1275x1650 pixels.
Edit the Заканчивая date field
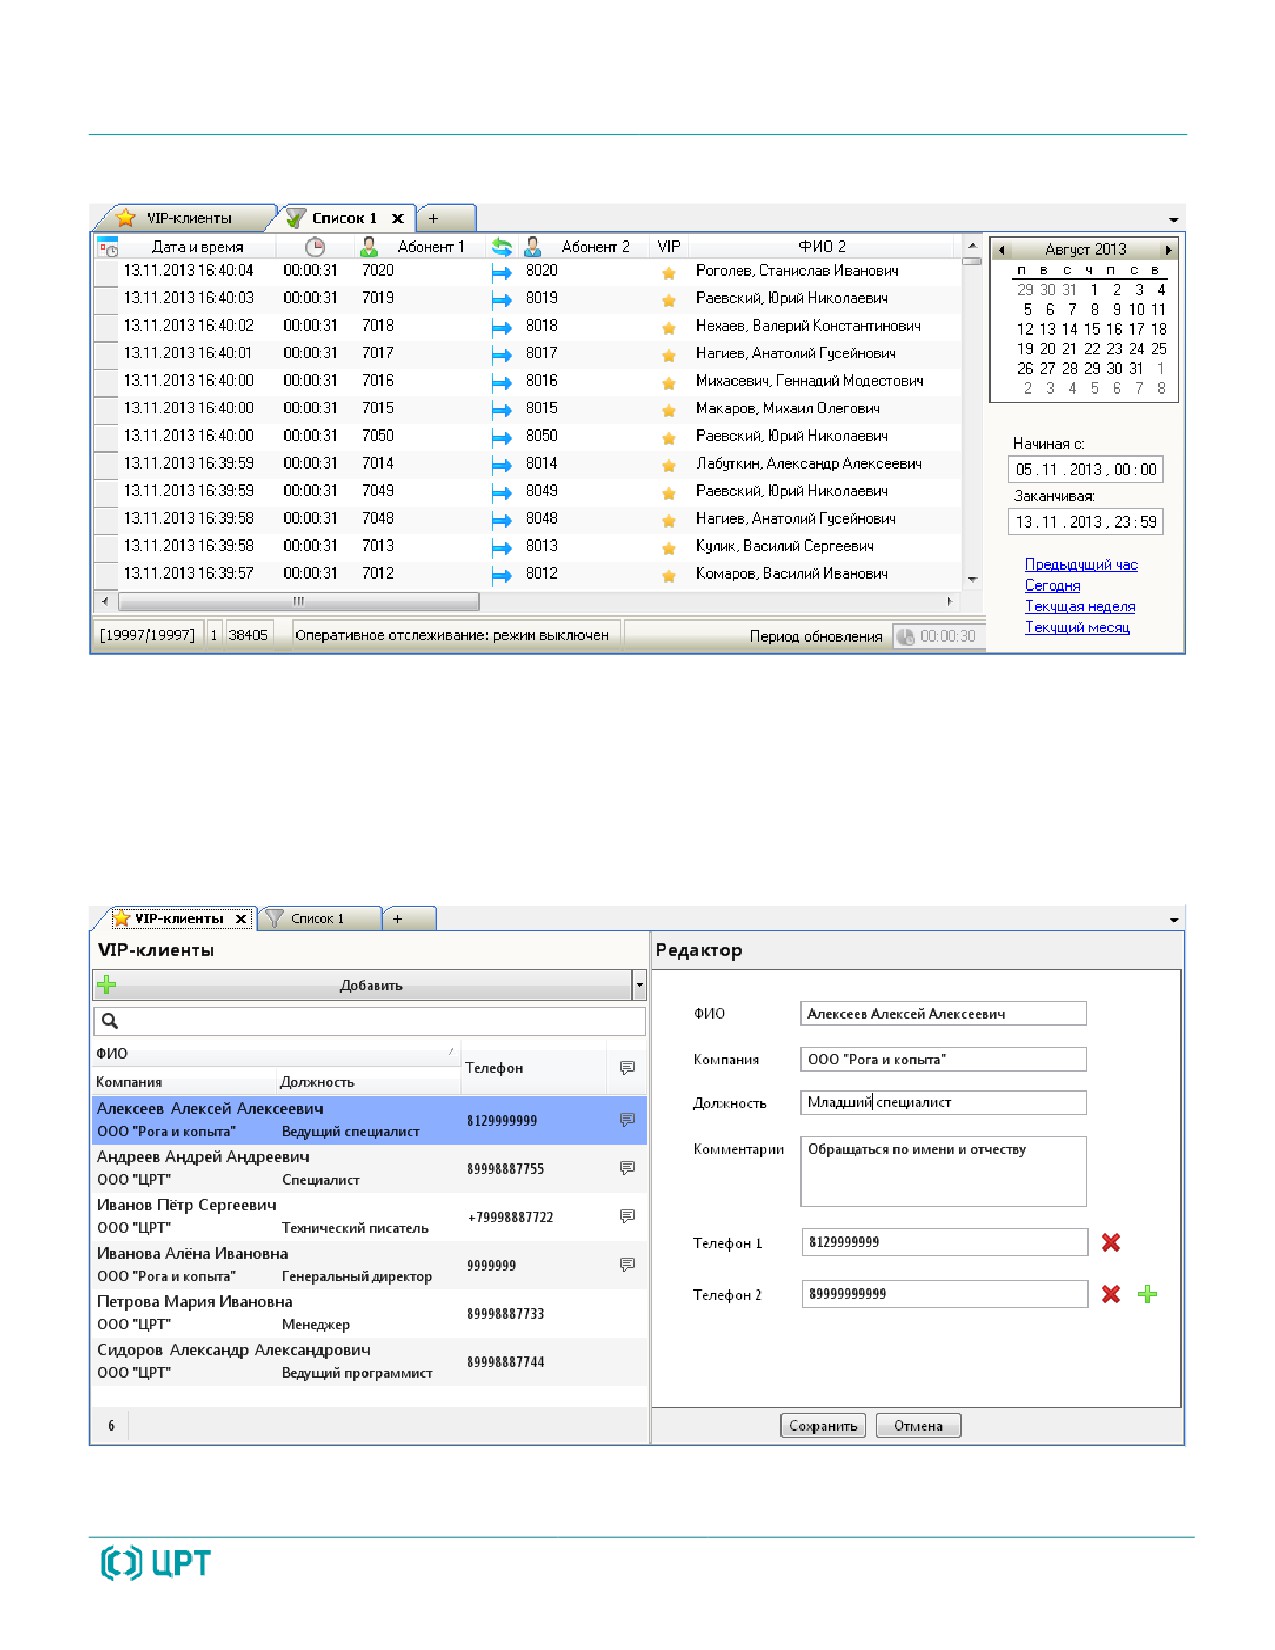1085,522
